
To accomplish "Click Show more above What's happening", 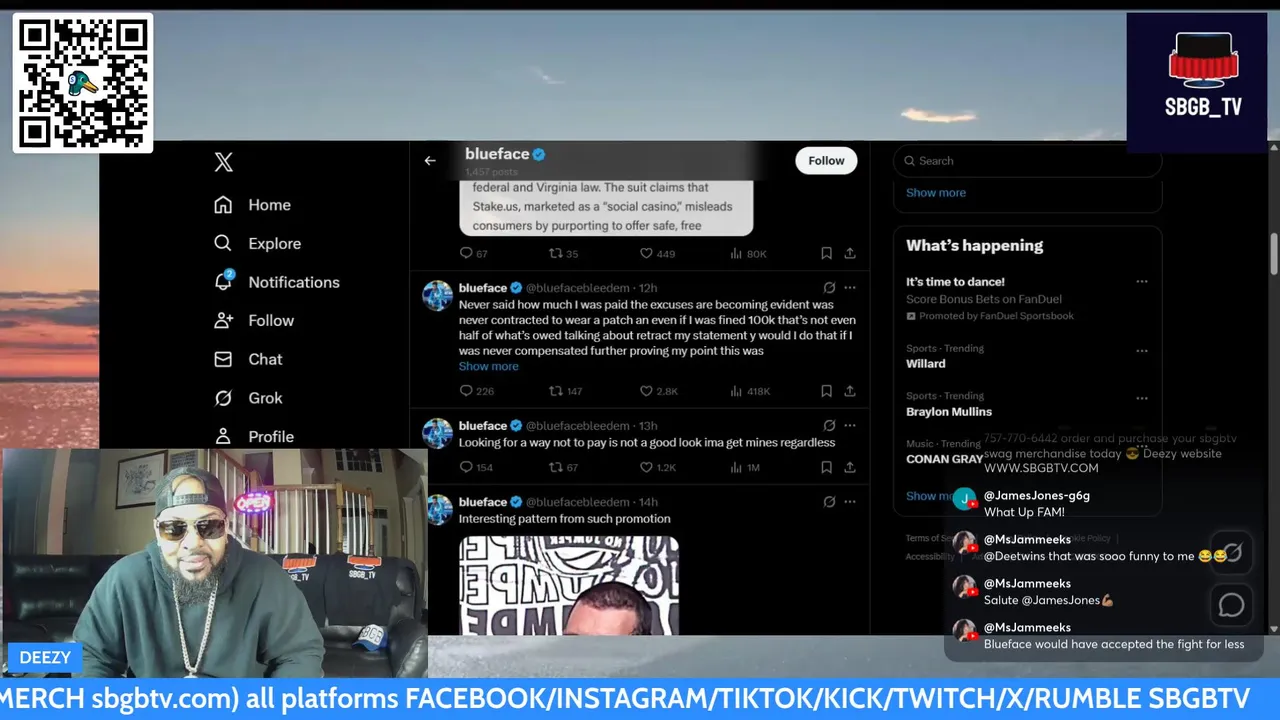I will (x=936, y=193).
